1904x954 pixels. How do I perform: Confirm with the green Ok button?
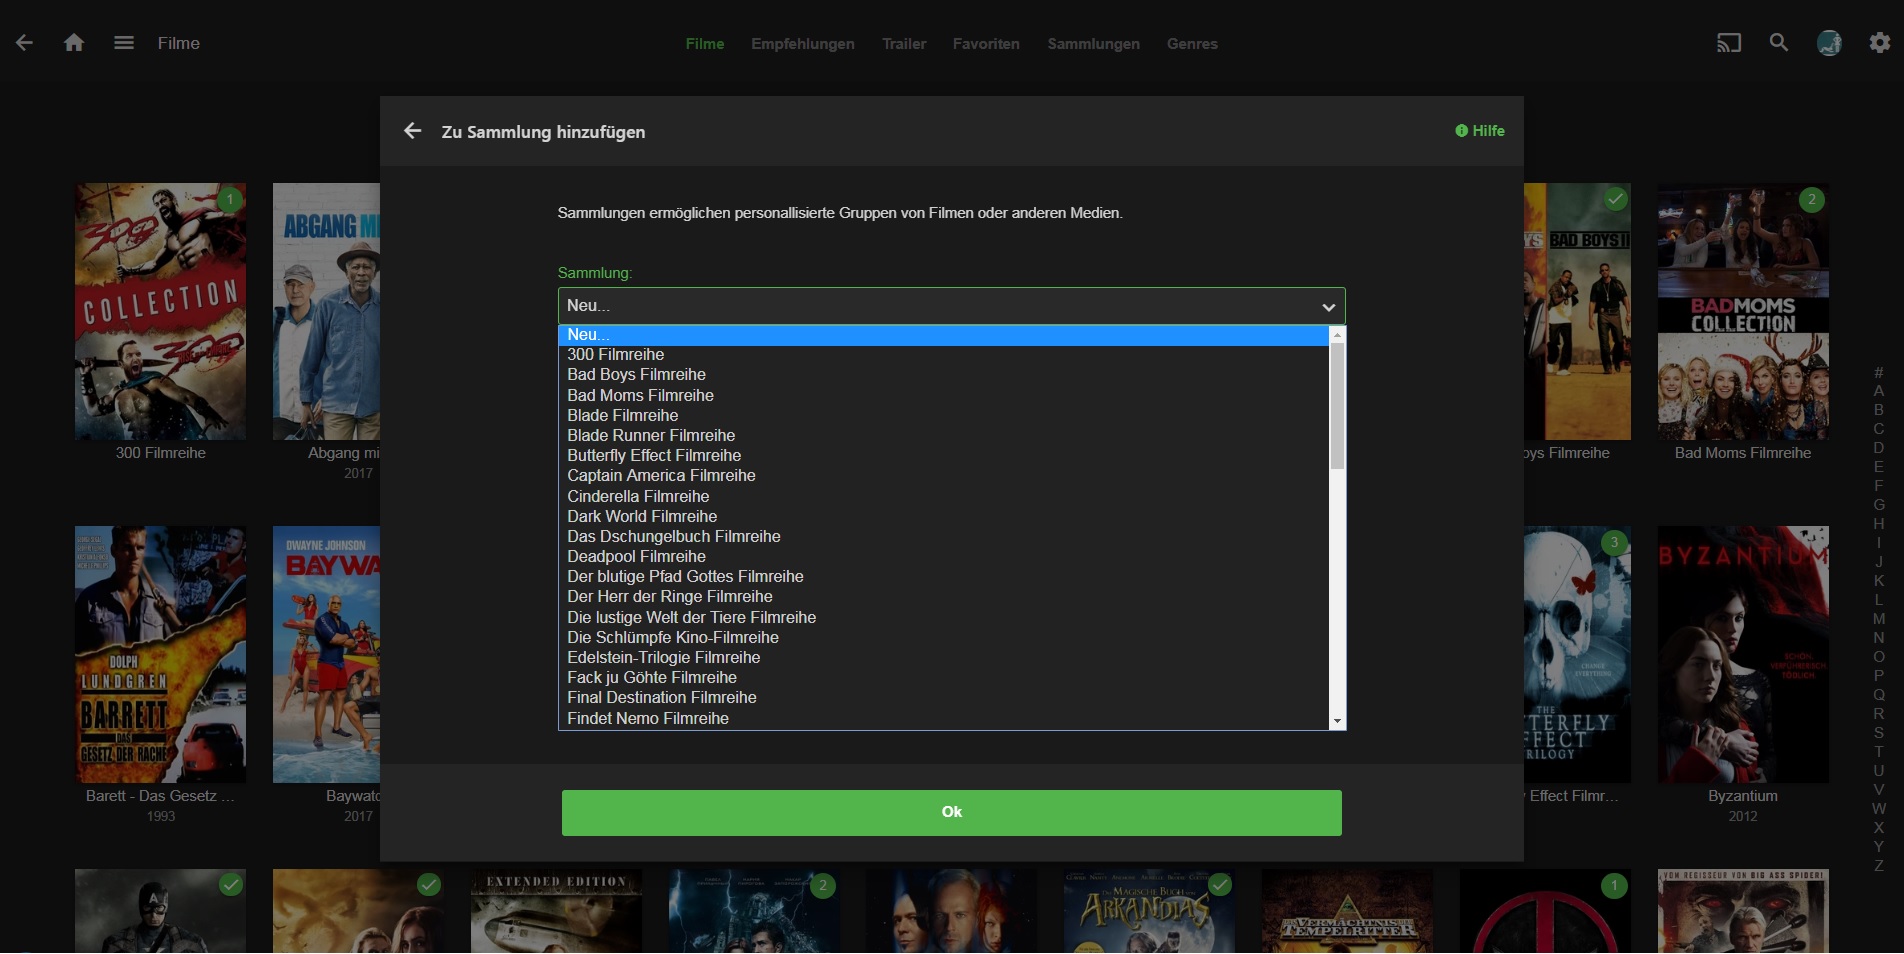click(951, 813)
